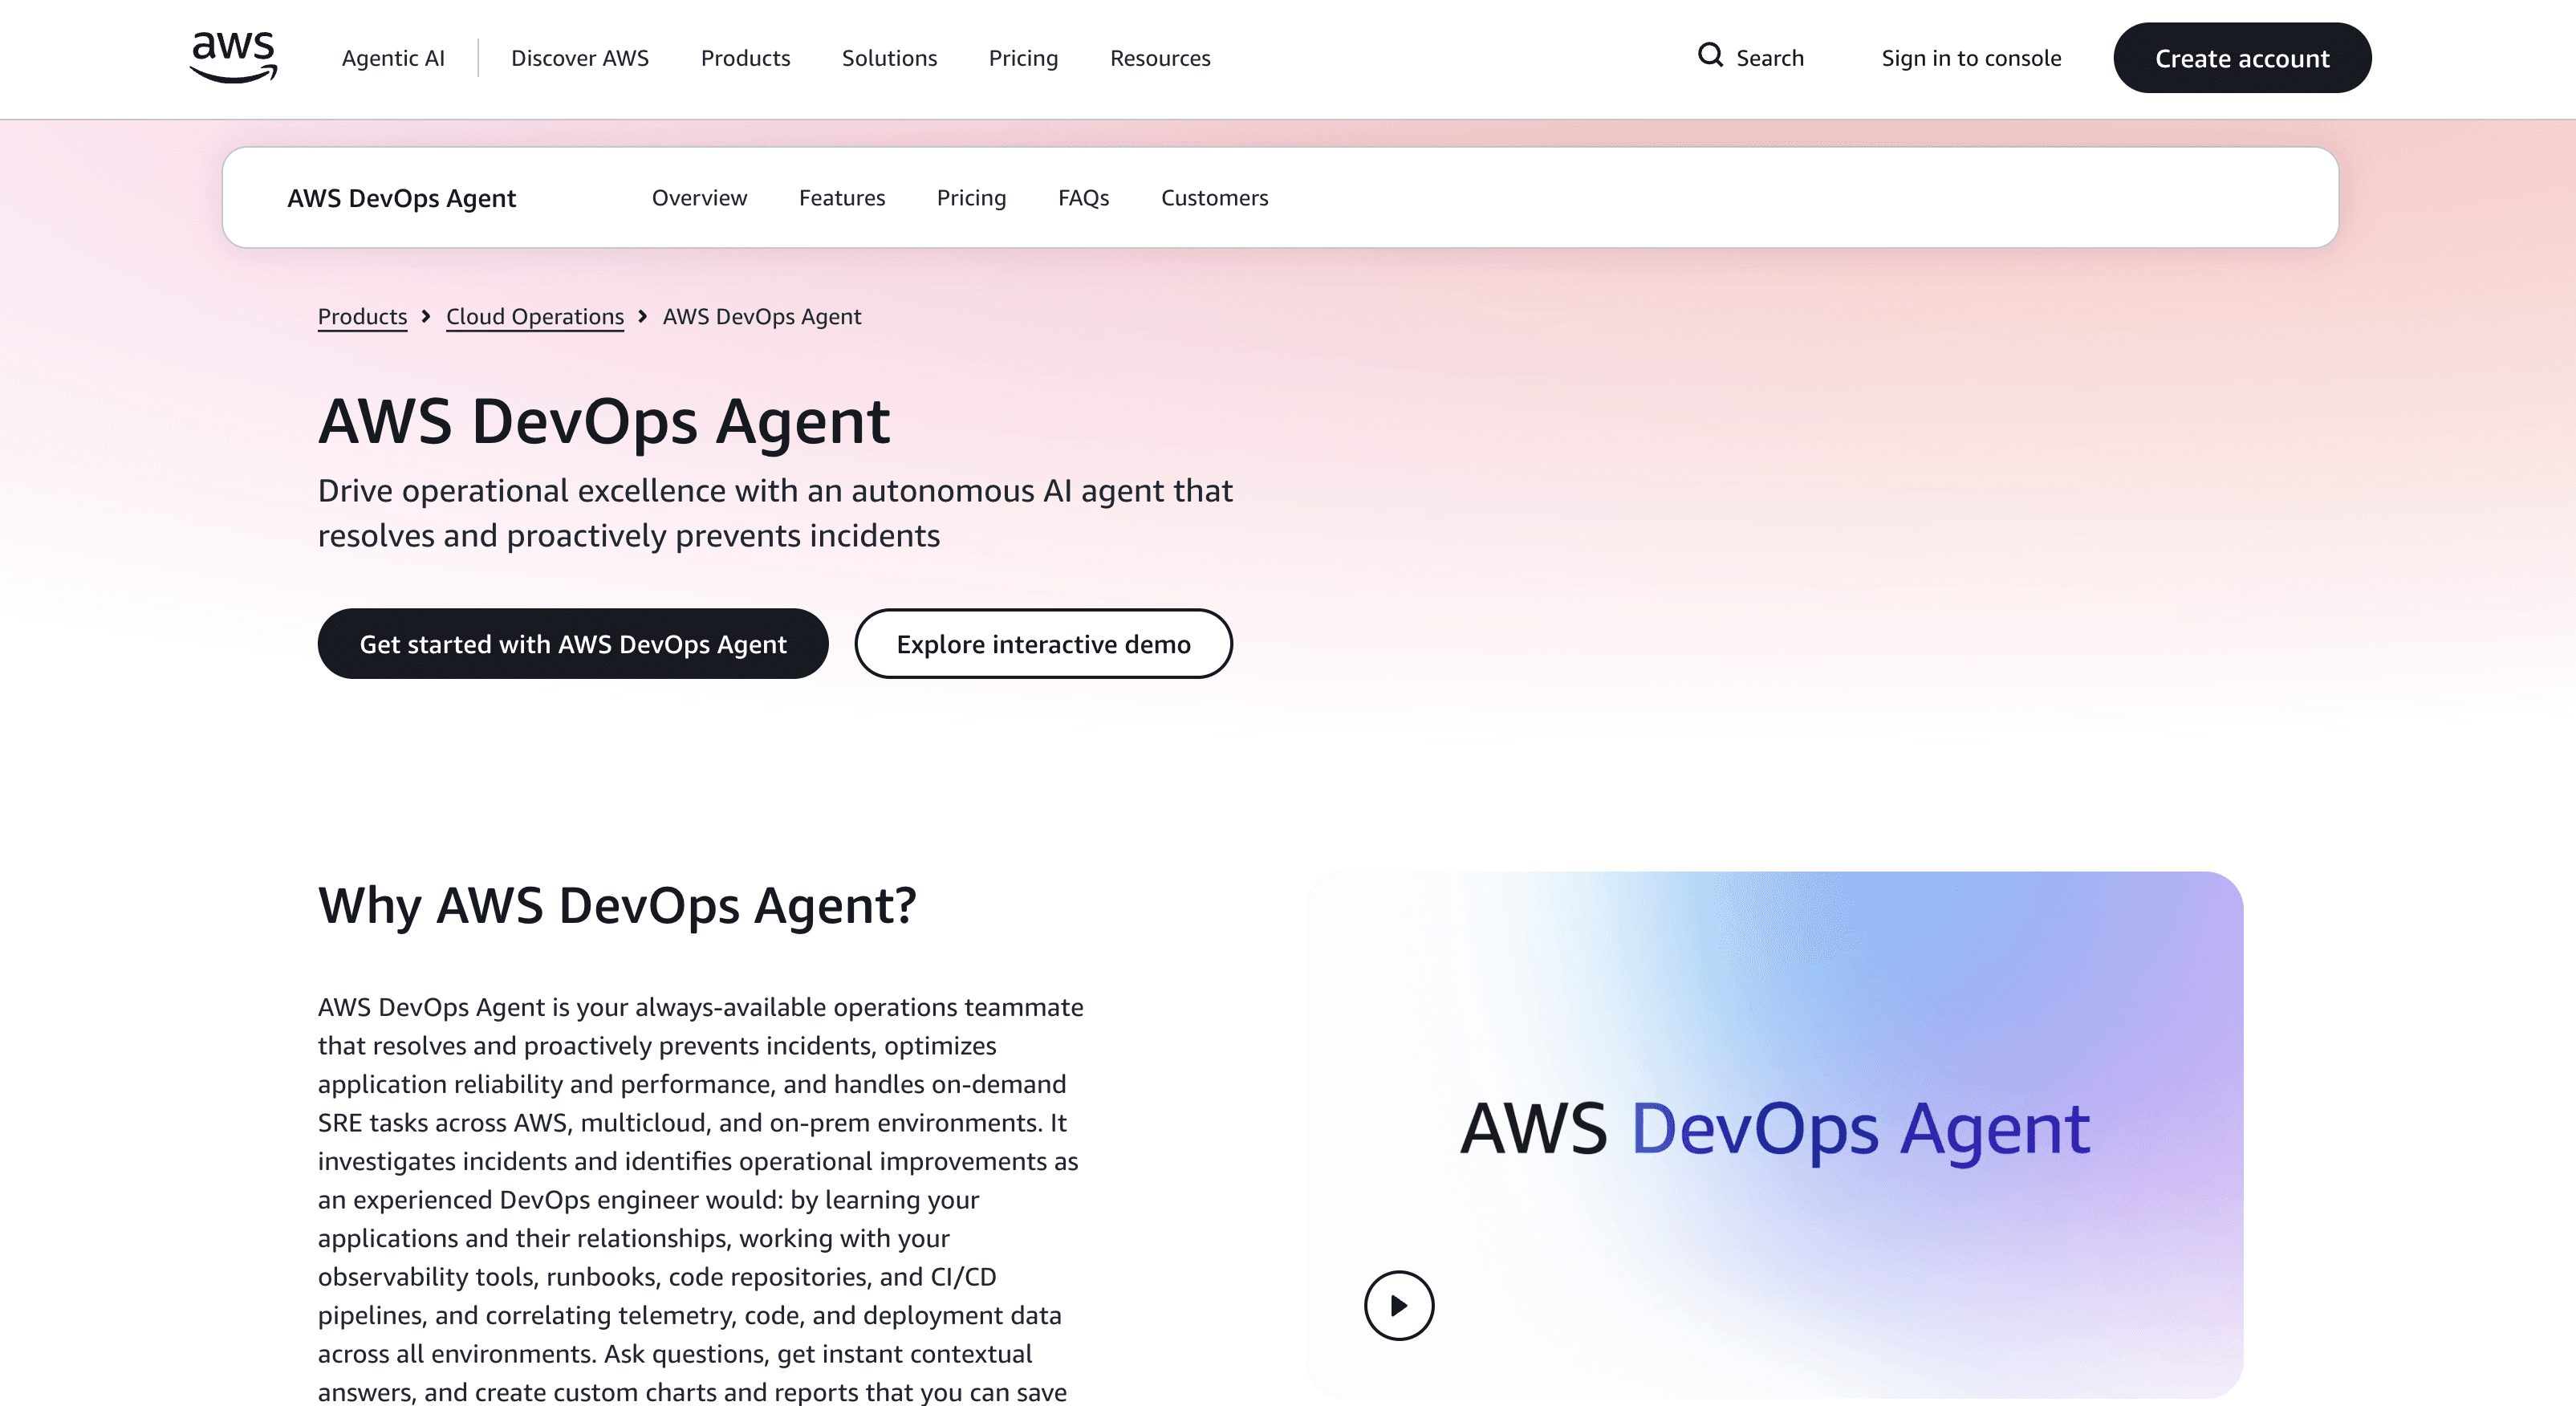Click the breadcrumb chevron after Products
The width and height of the screenshot is (2576, 1406).
pyautogui.click(x=427, y=316)
